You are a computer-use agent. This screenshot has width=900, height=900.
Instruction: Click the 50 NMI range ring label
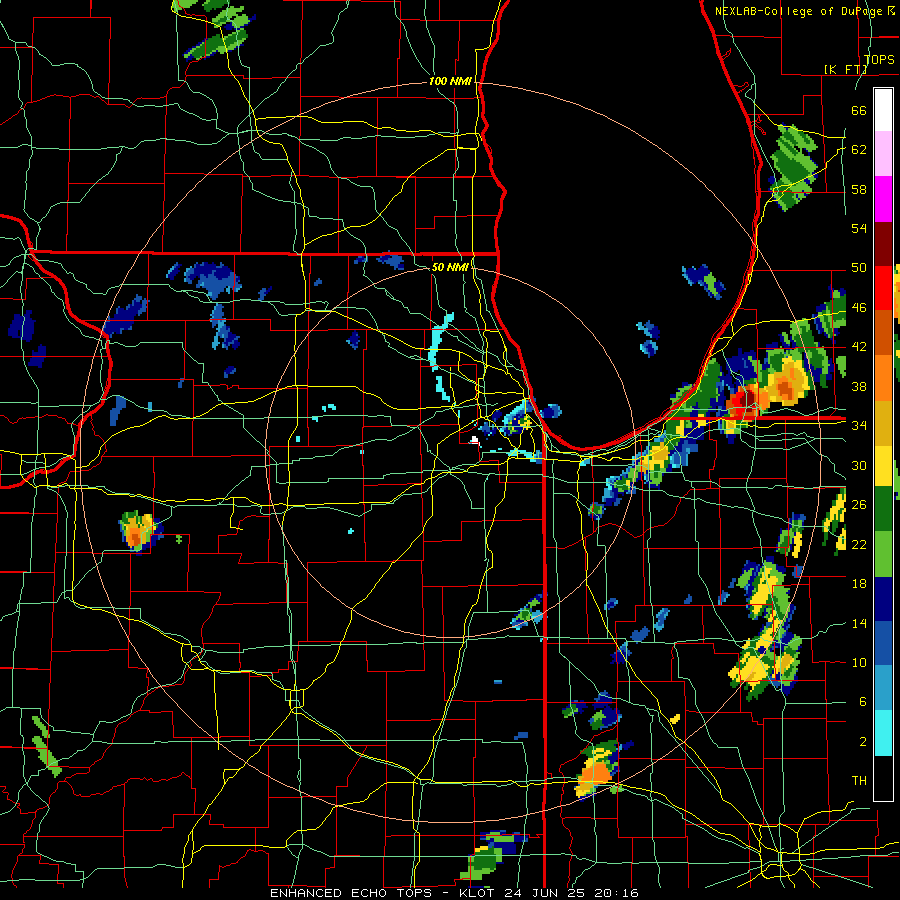[x=450, y=267]
